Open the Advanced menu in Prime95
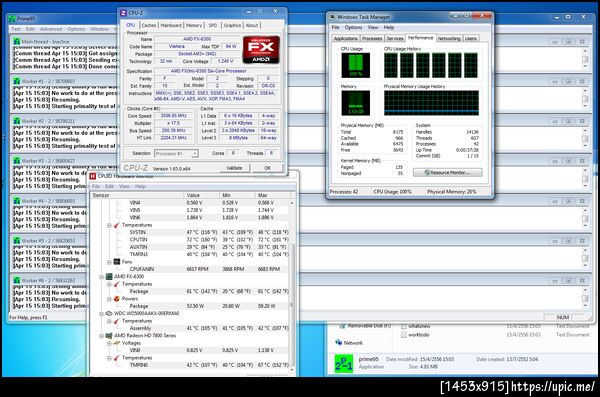This screenshot has width=600, height=397. (51, 29)
